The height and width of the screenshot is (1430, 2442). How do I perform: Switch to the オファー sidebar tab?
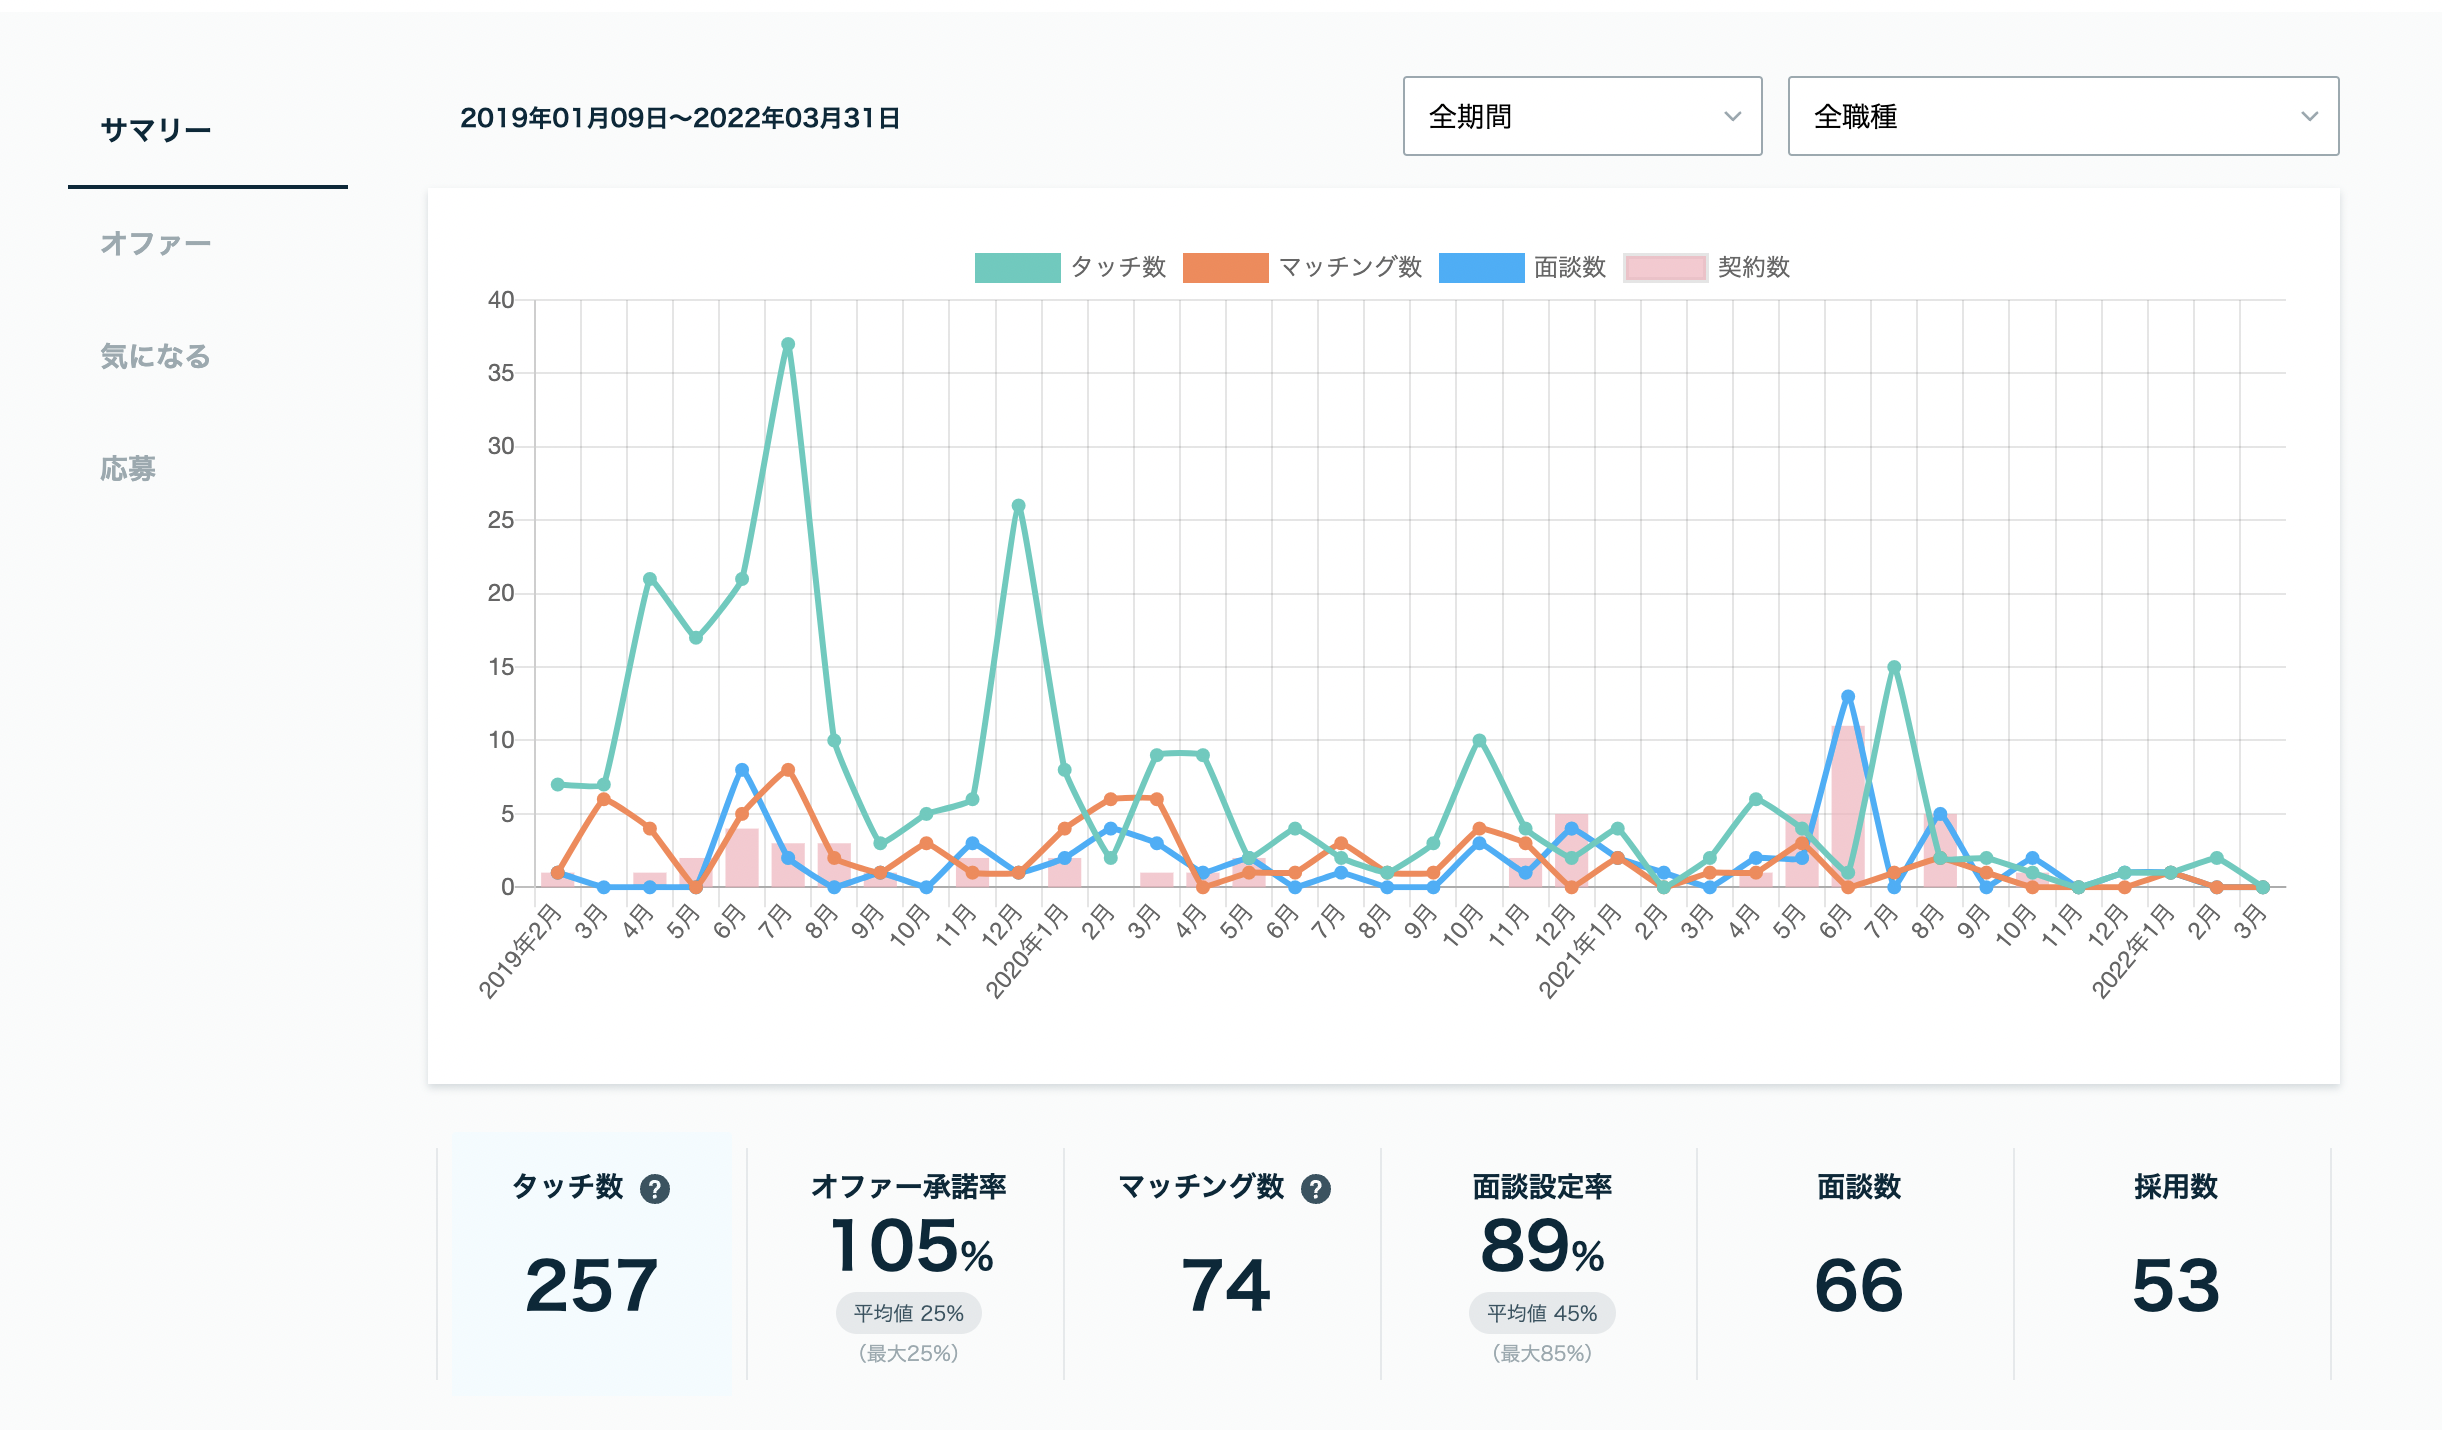(x=156, y=243)
